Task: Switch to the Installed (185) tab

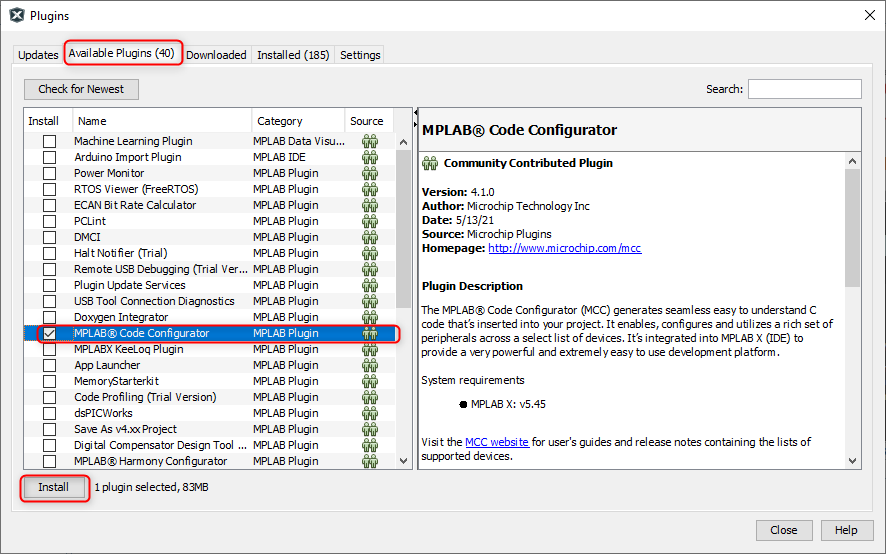Action: 293,55
